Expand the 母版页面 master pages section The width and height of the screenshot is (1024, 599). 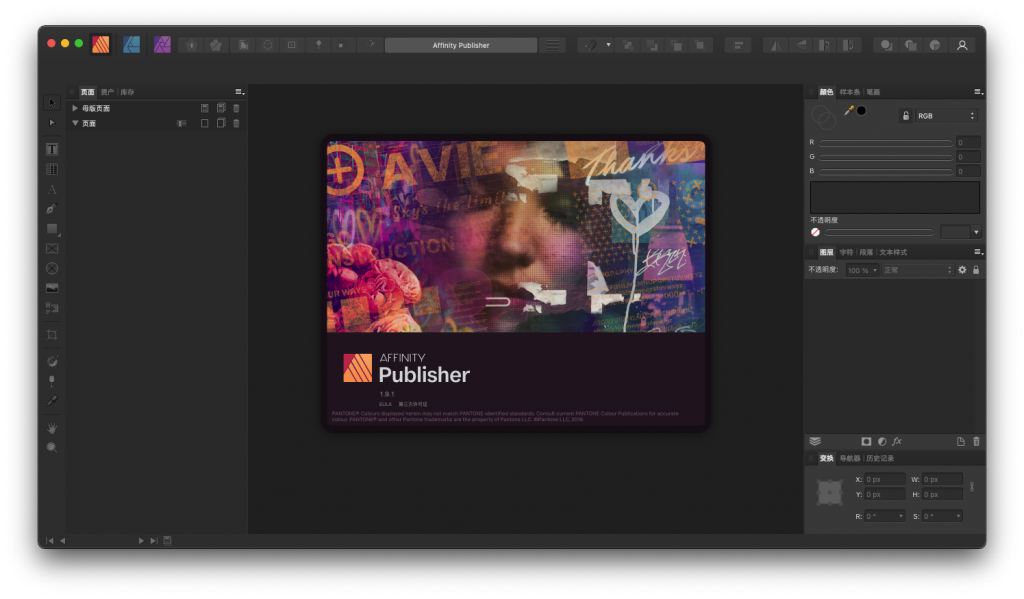(x=75, y=108)
